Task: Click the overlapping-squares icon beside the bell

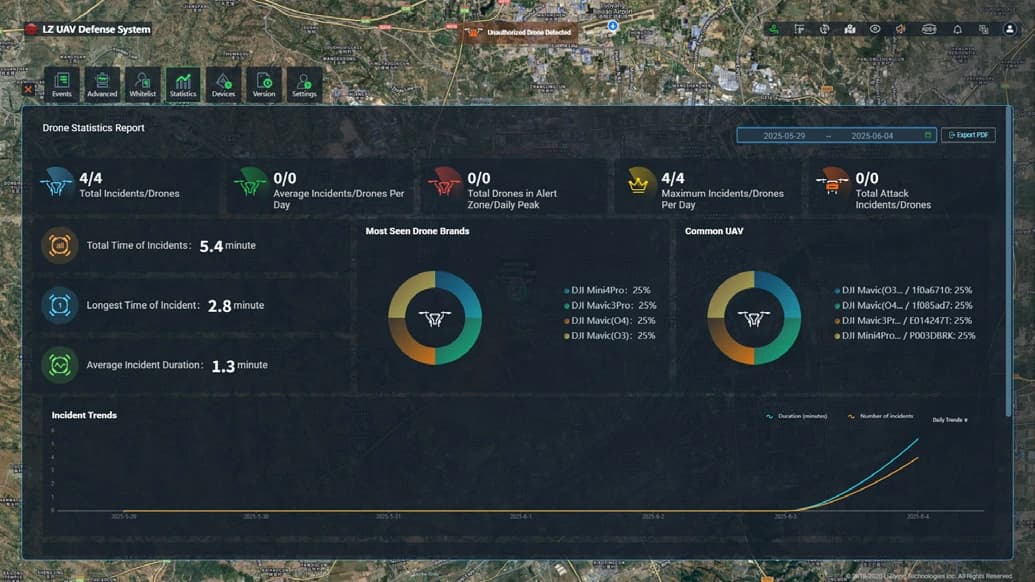Action: pyautogui.click(x=984, y=29)
